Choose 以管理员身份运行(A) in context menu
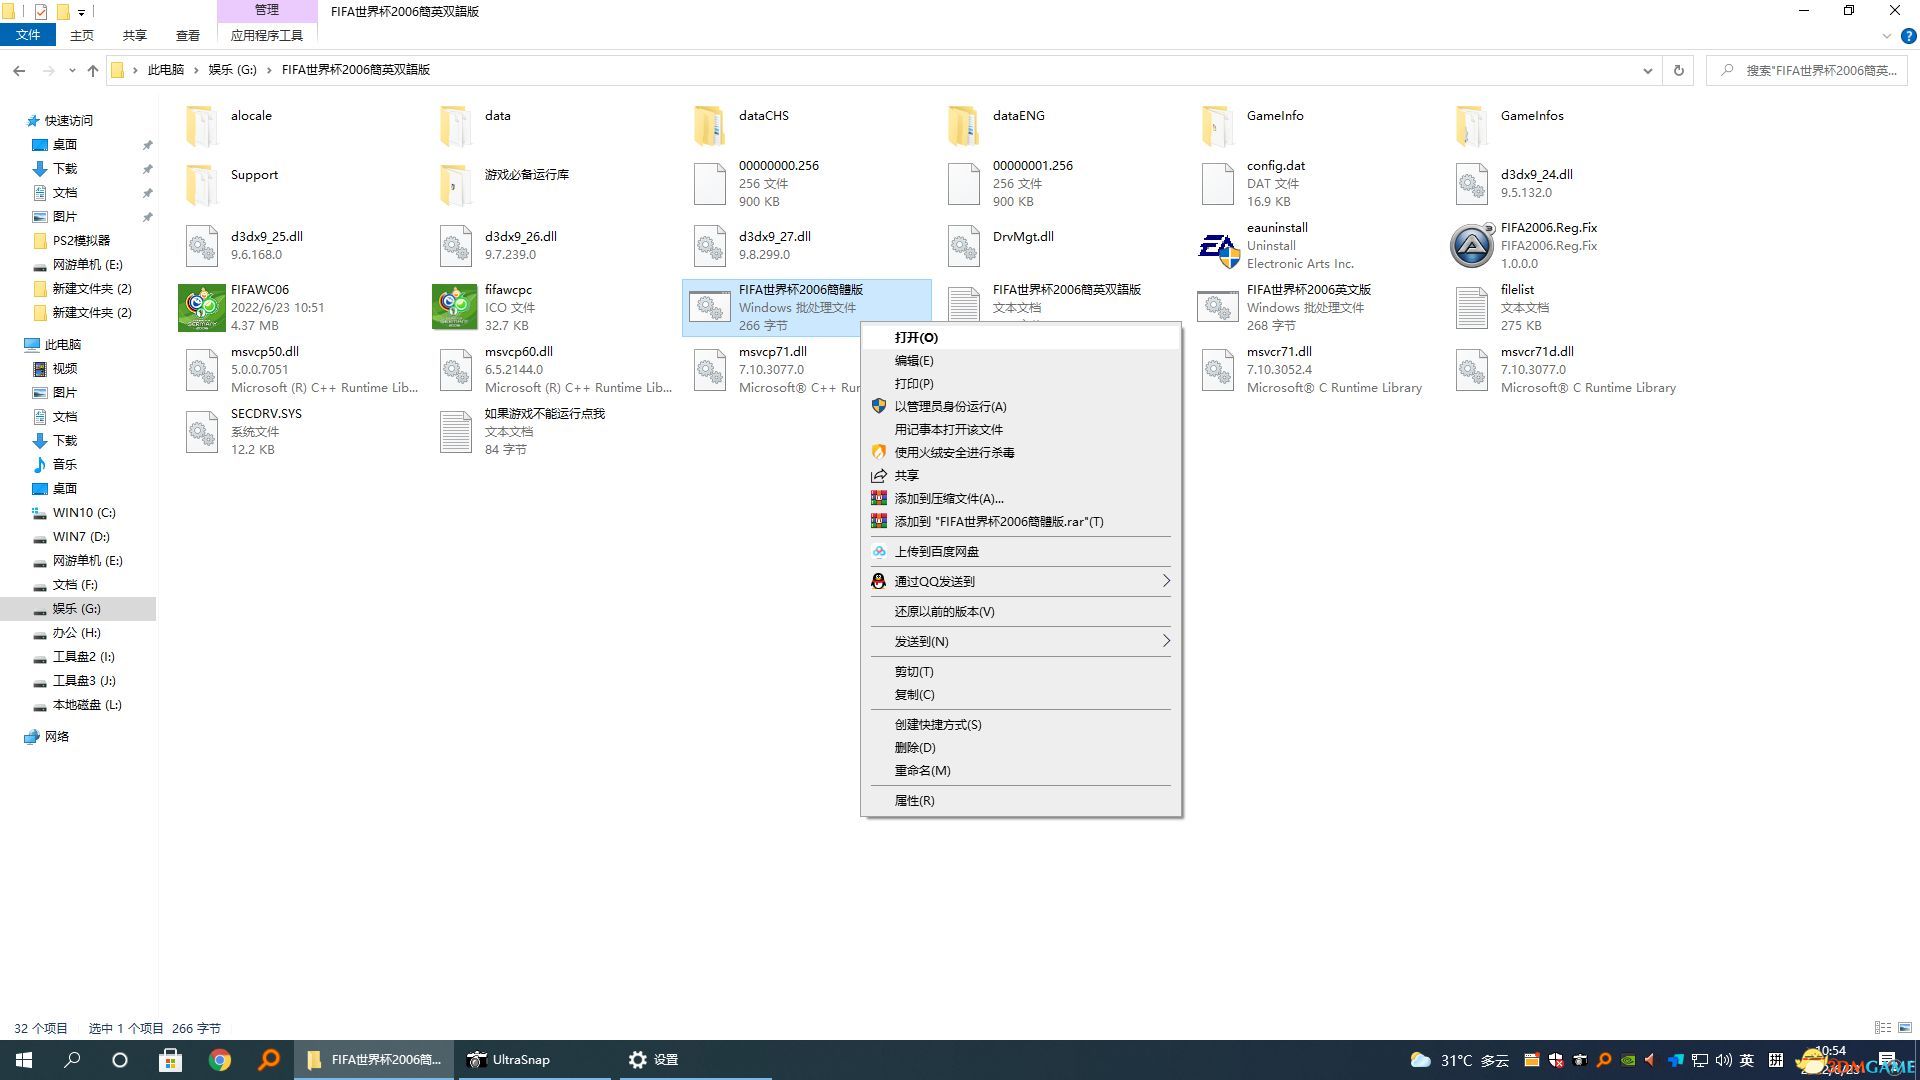The image size is (1920, 1080). point(1021,407)
